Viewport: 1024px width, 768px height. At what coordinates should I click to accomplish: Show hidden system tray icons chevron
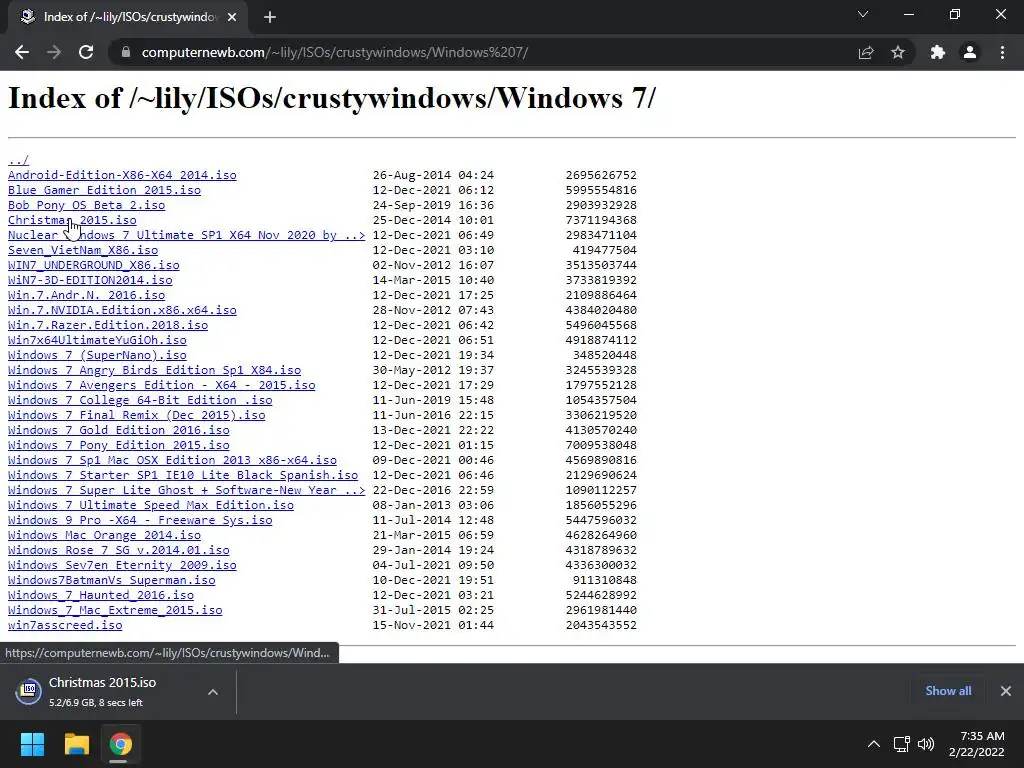(x=873, y=744)
